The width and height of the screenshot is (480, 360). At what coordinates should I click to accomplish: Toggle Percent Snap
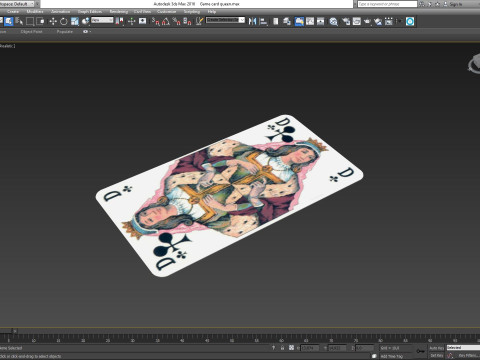[x=177, y=21]
